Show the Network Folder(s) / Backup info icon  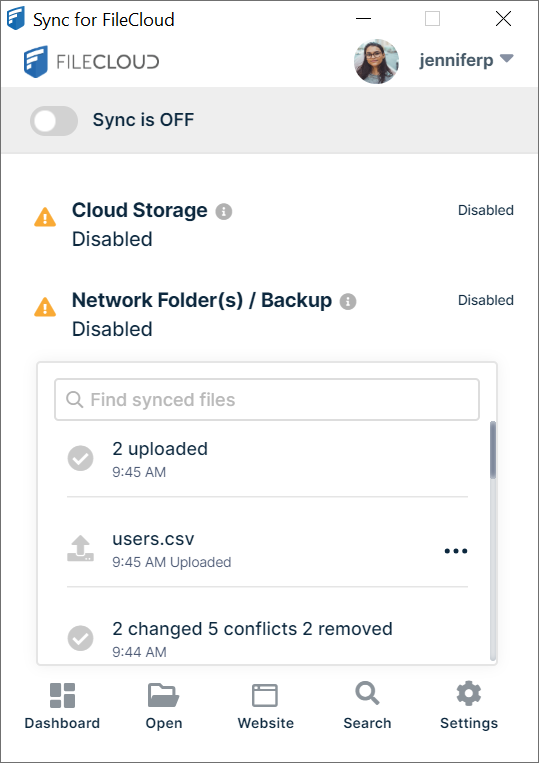(x=348, y=302)
